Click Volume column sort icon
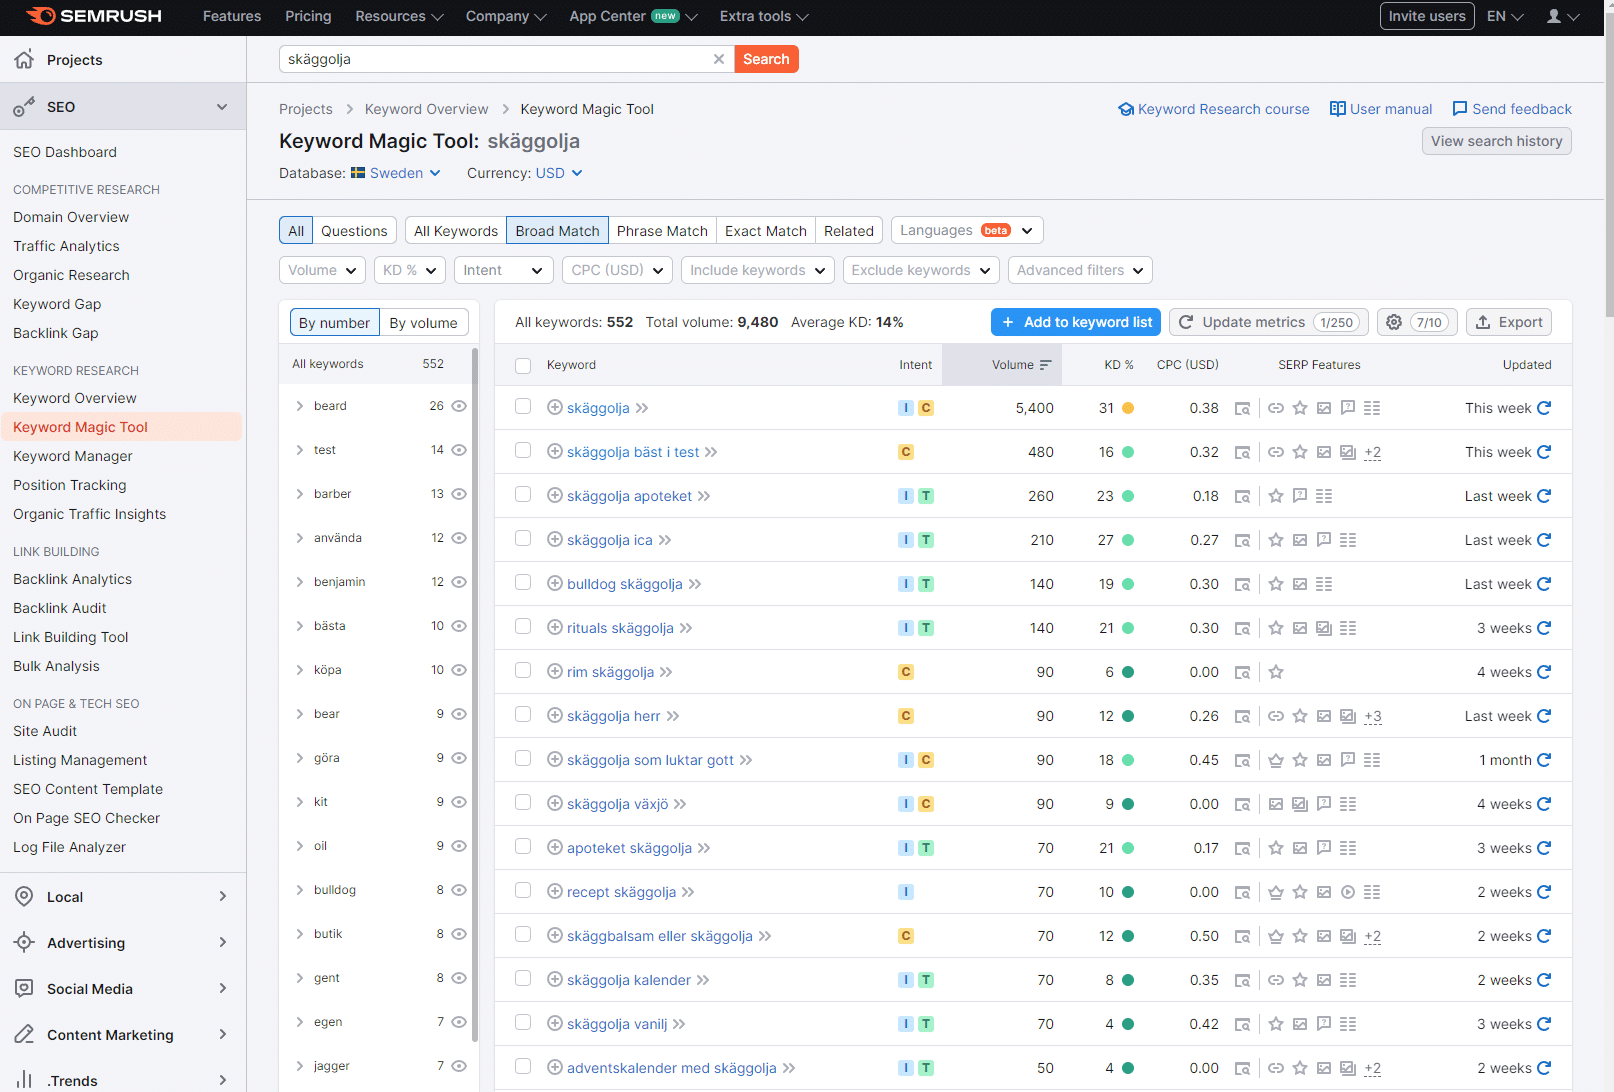1614x1092 pixels. point(1045,365)
